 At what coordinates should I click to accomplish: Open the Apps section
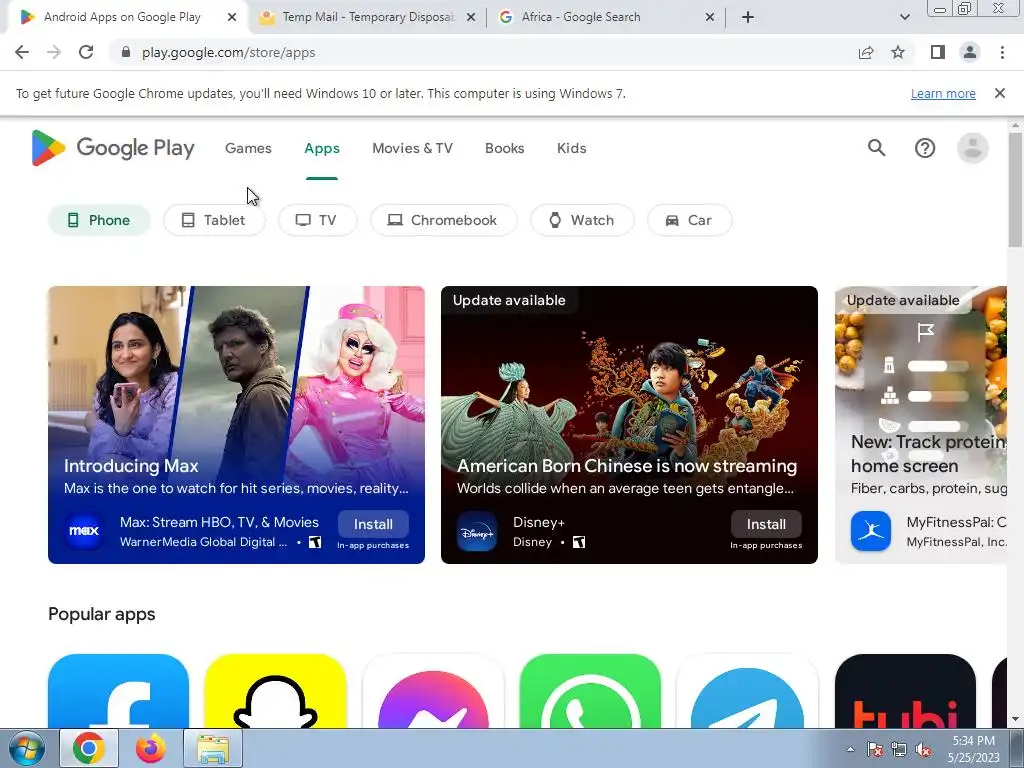click(x=322, y=148)
